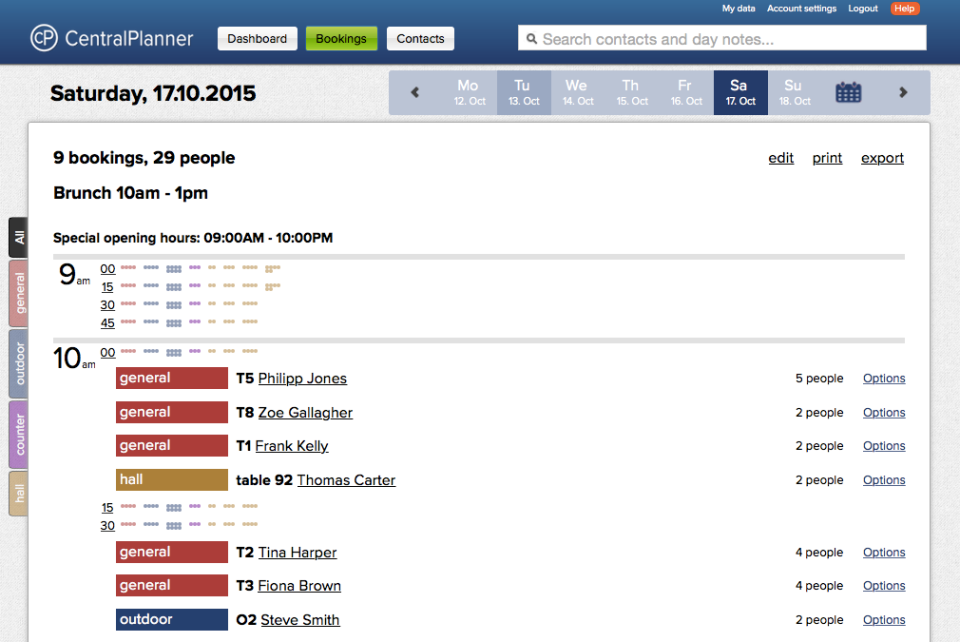Select Saturday 17 Oct tab
Screen dimensions: 960x642
pyautogui.click(x=740, y=92)
